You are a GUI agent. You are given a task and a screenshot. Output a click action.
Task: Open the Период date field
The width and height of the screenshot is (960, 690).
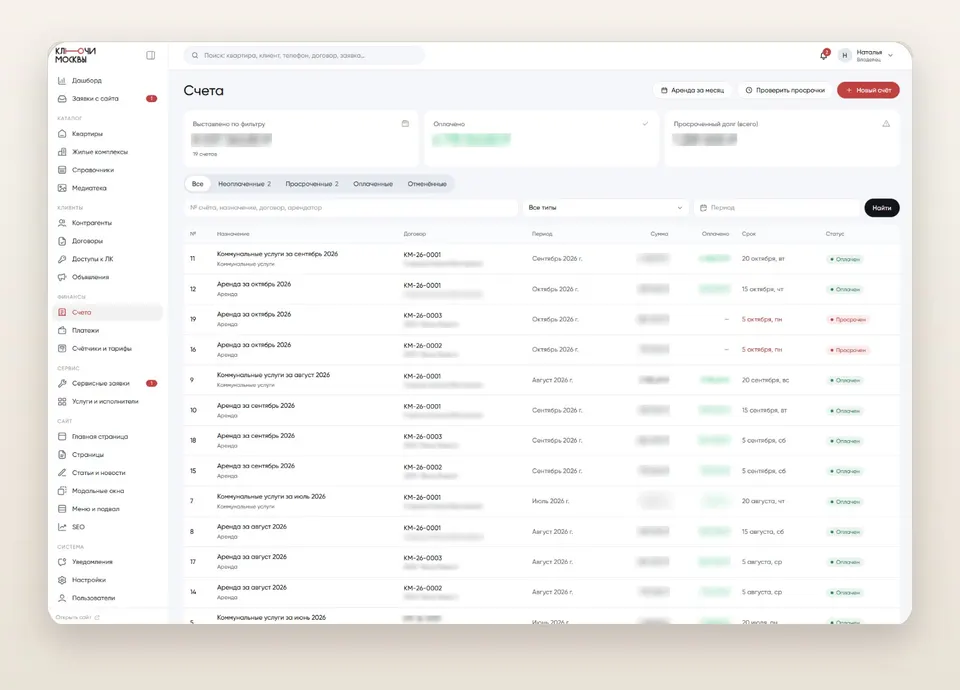(777, 208)
